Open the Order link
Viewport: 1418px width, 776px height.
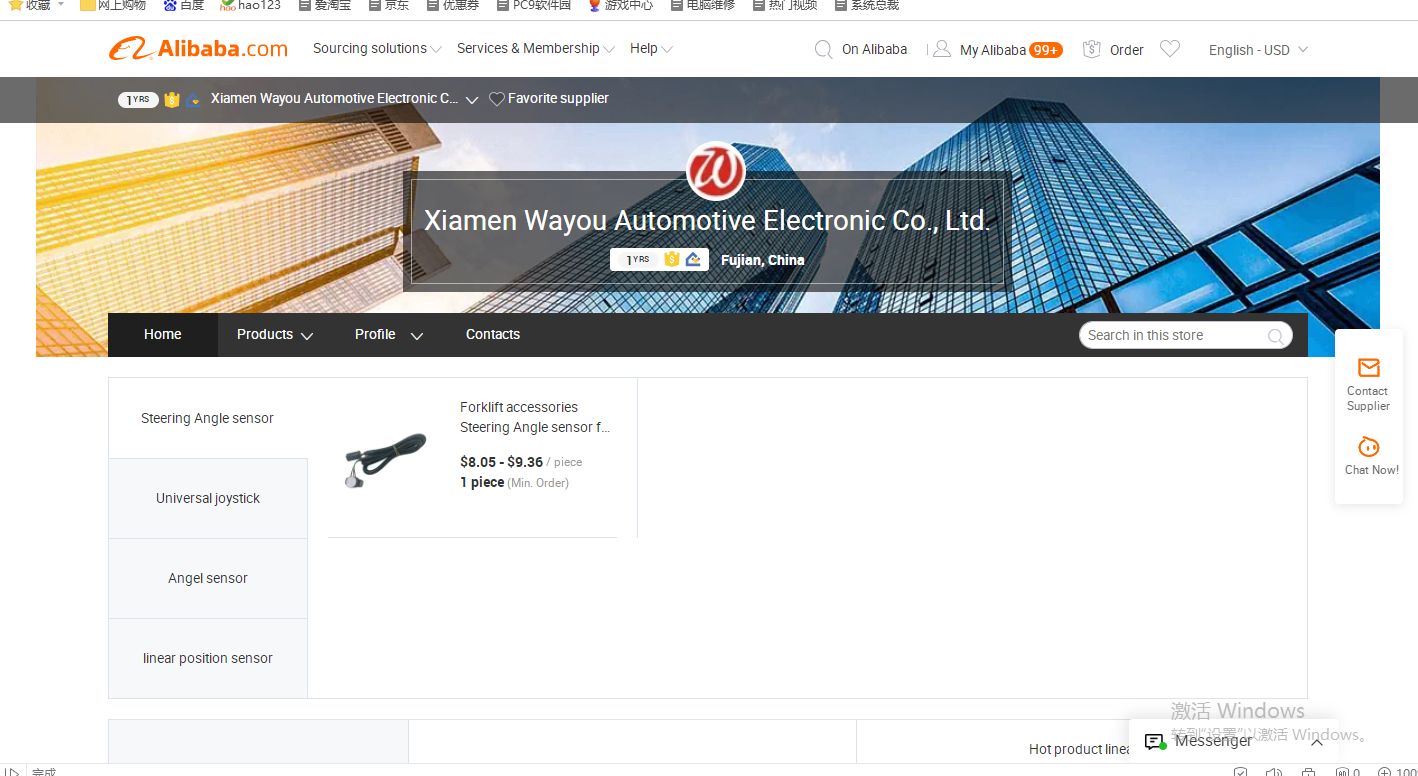[1127, 50]
